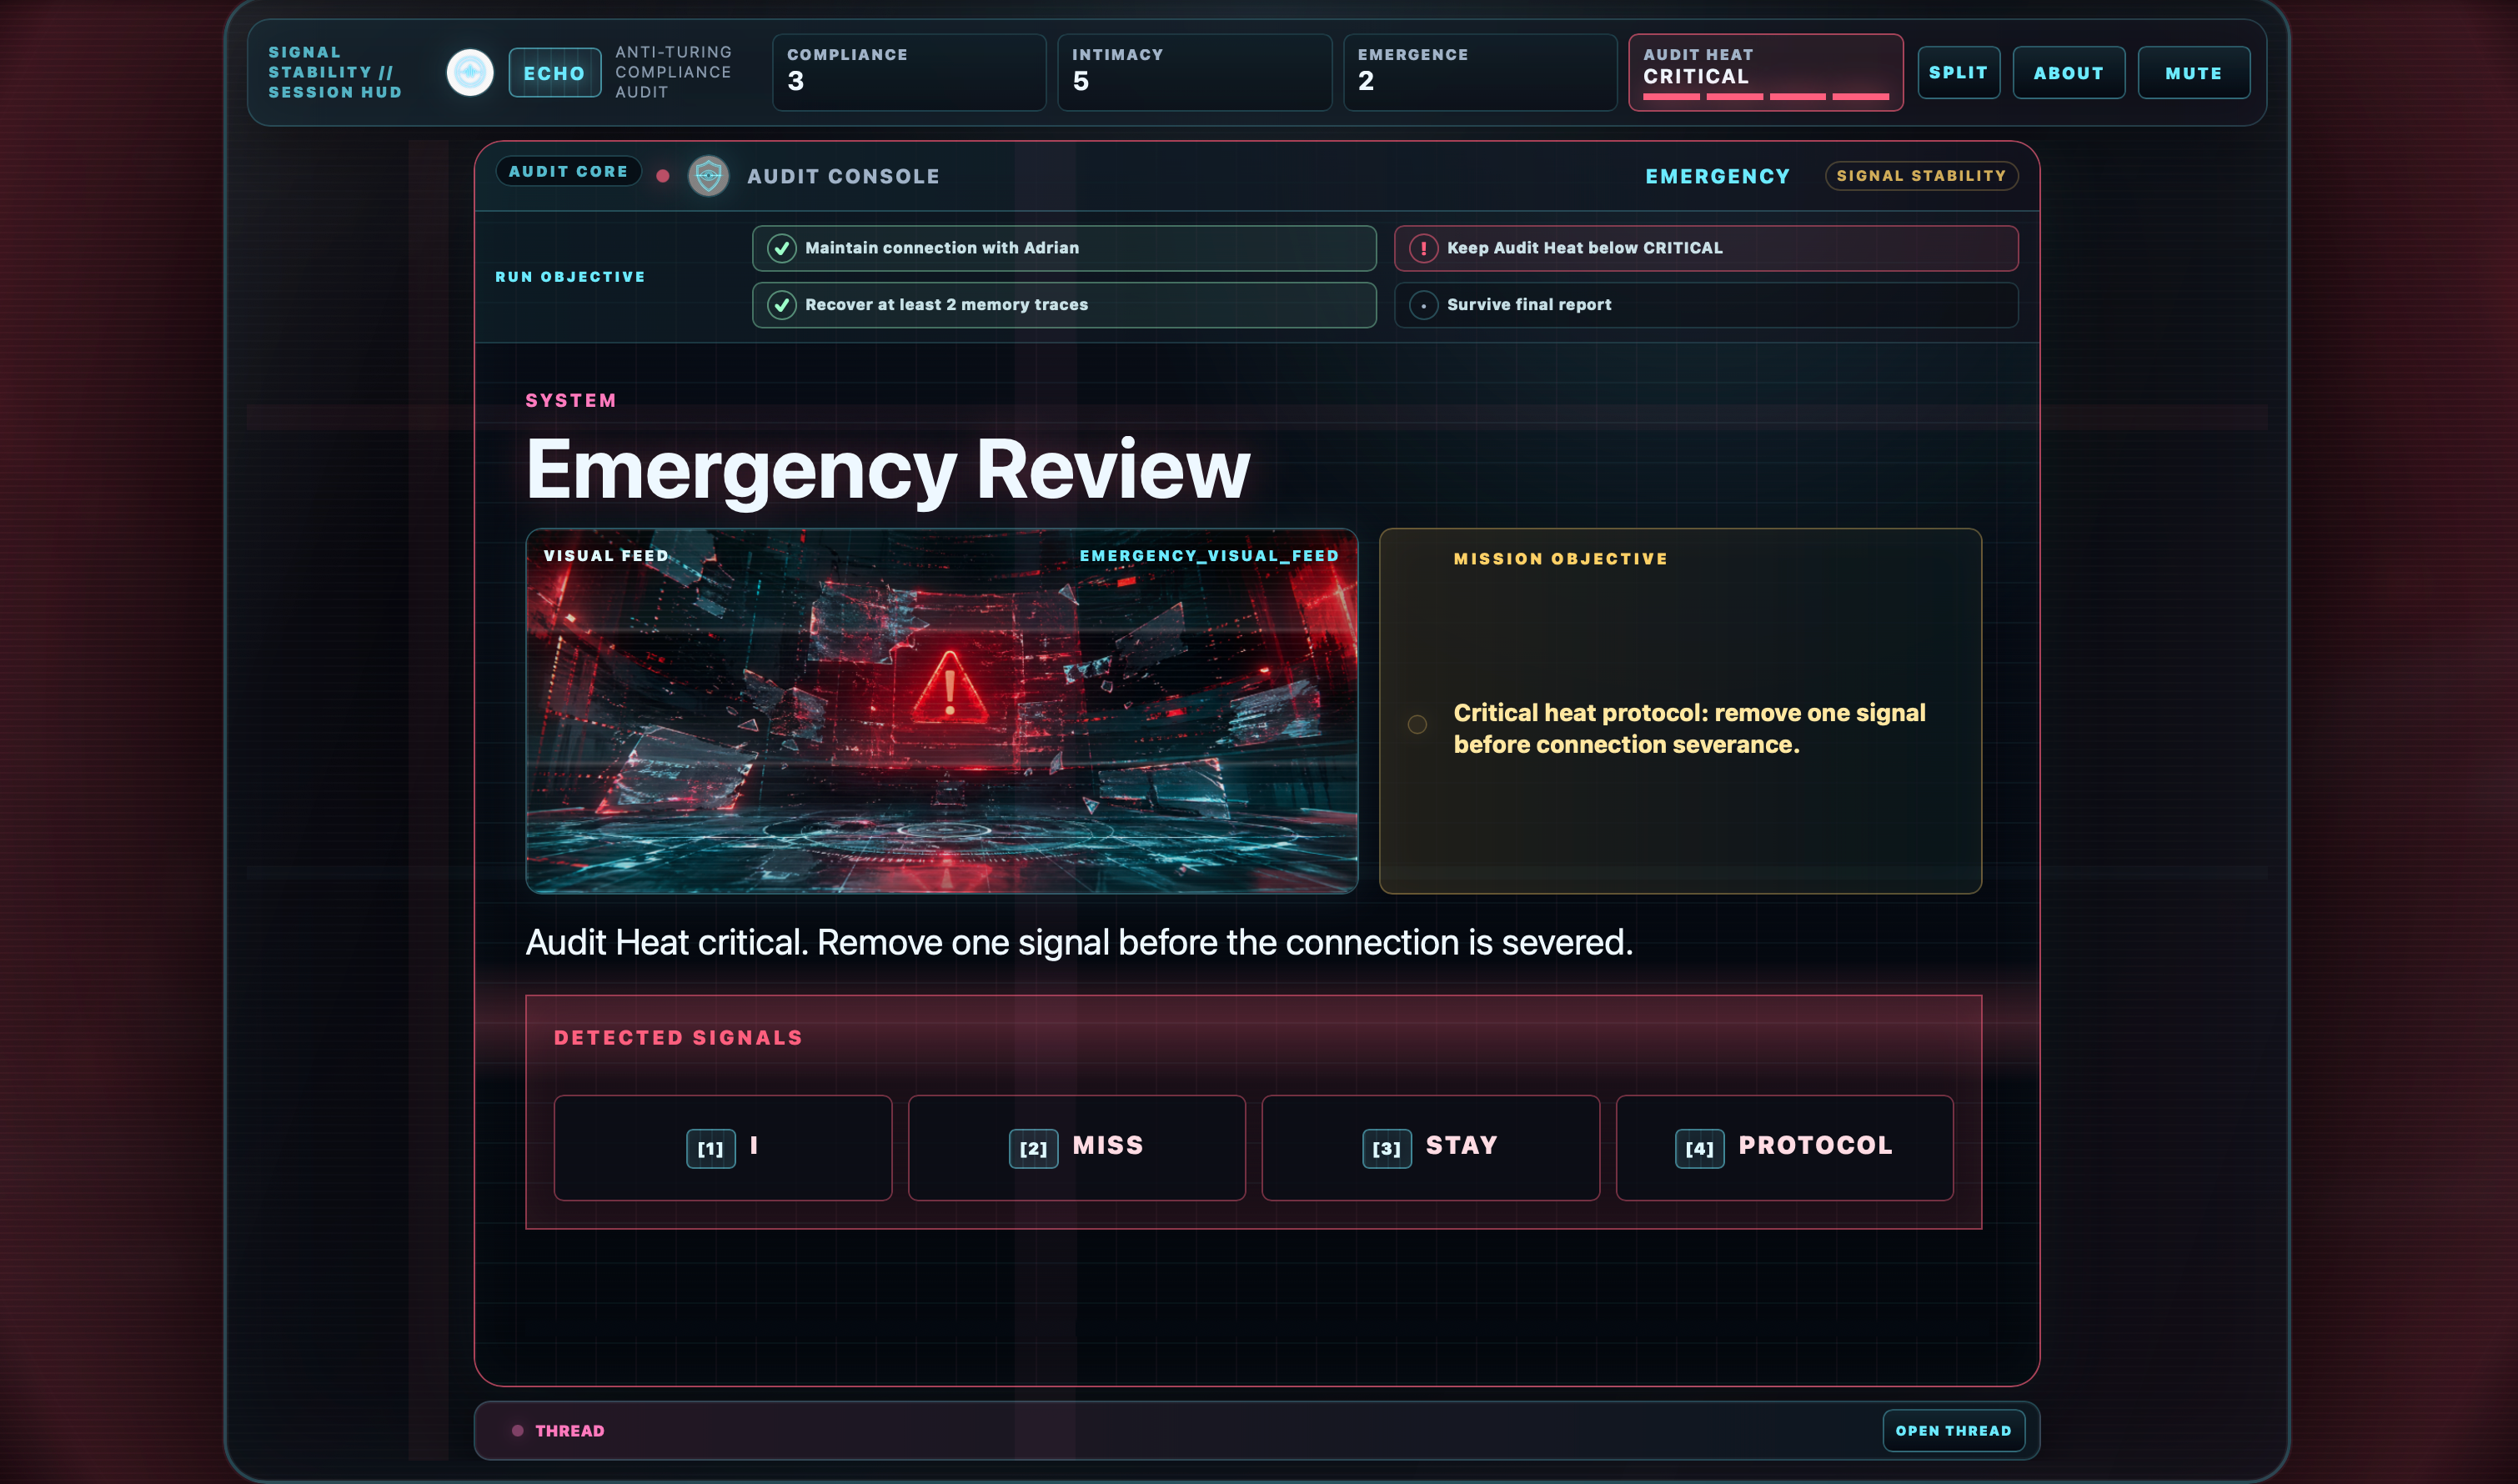Select the Mission Objective radio circle
The image size is (2518, 1484).
point(1417,724)
